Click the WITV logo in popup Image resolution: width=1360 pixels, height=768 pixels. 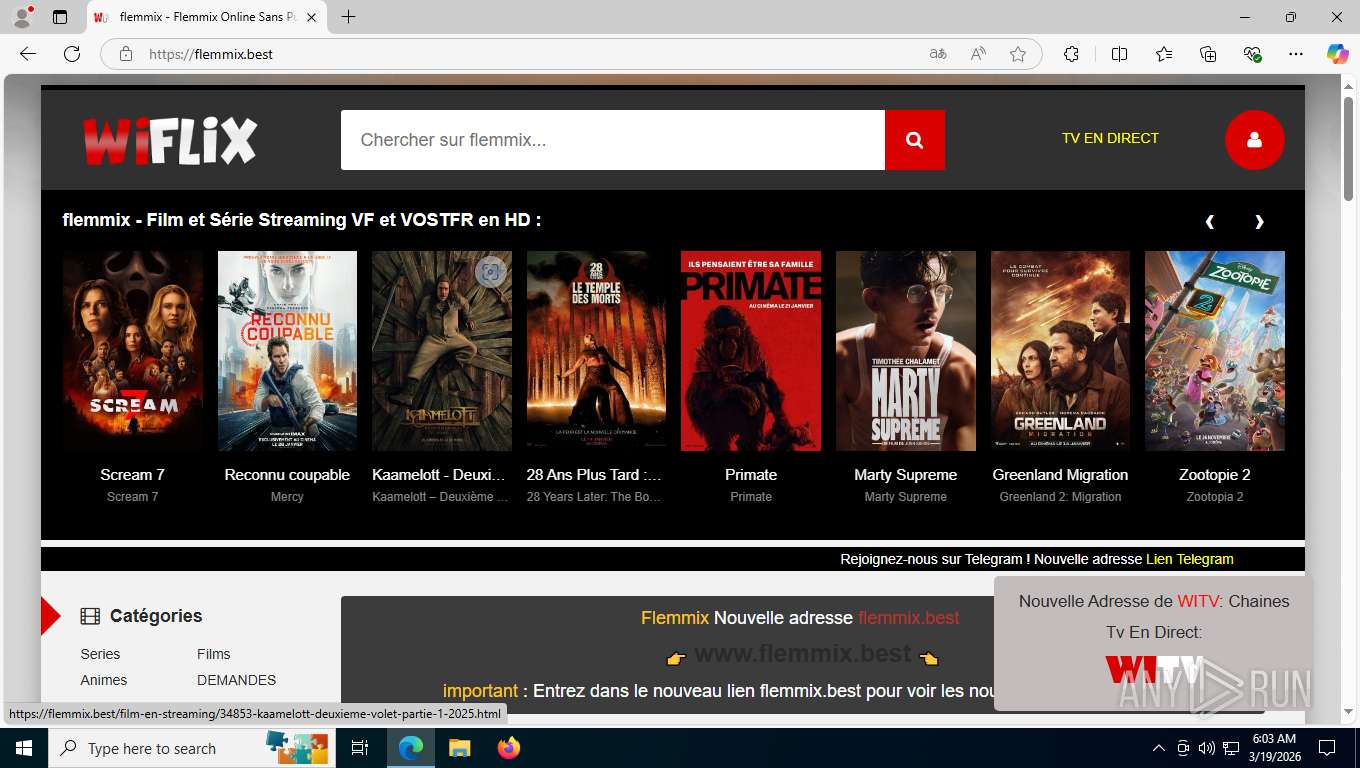[1154, 671]
